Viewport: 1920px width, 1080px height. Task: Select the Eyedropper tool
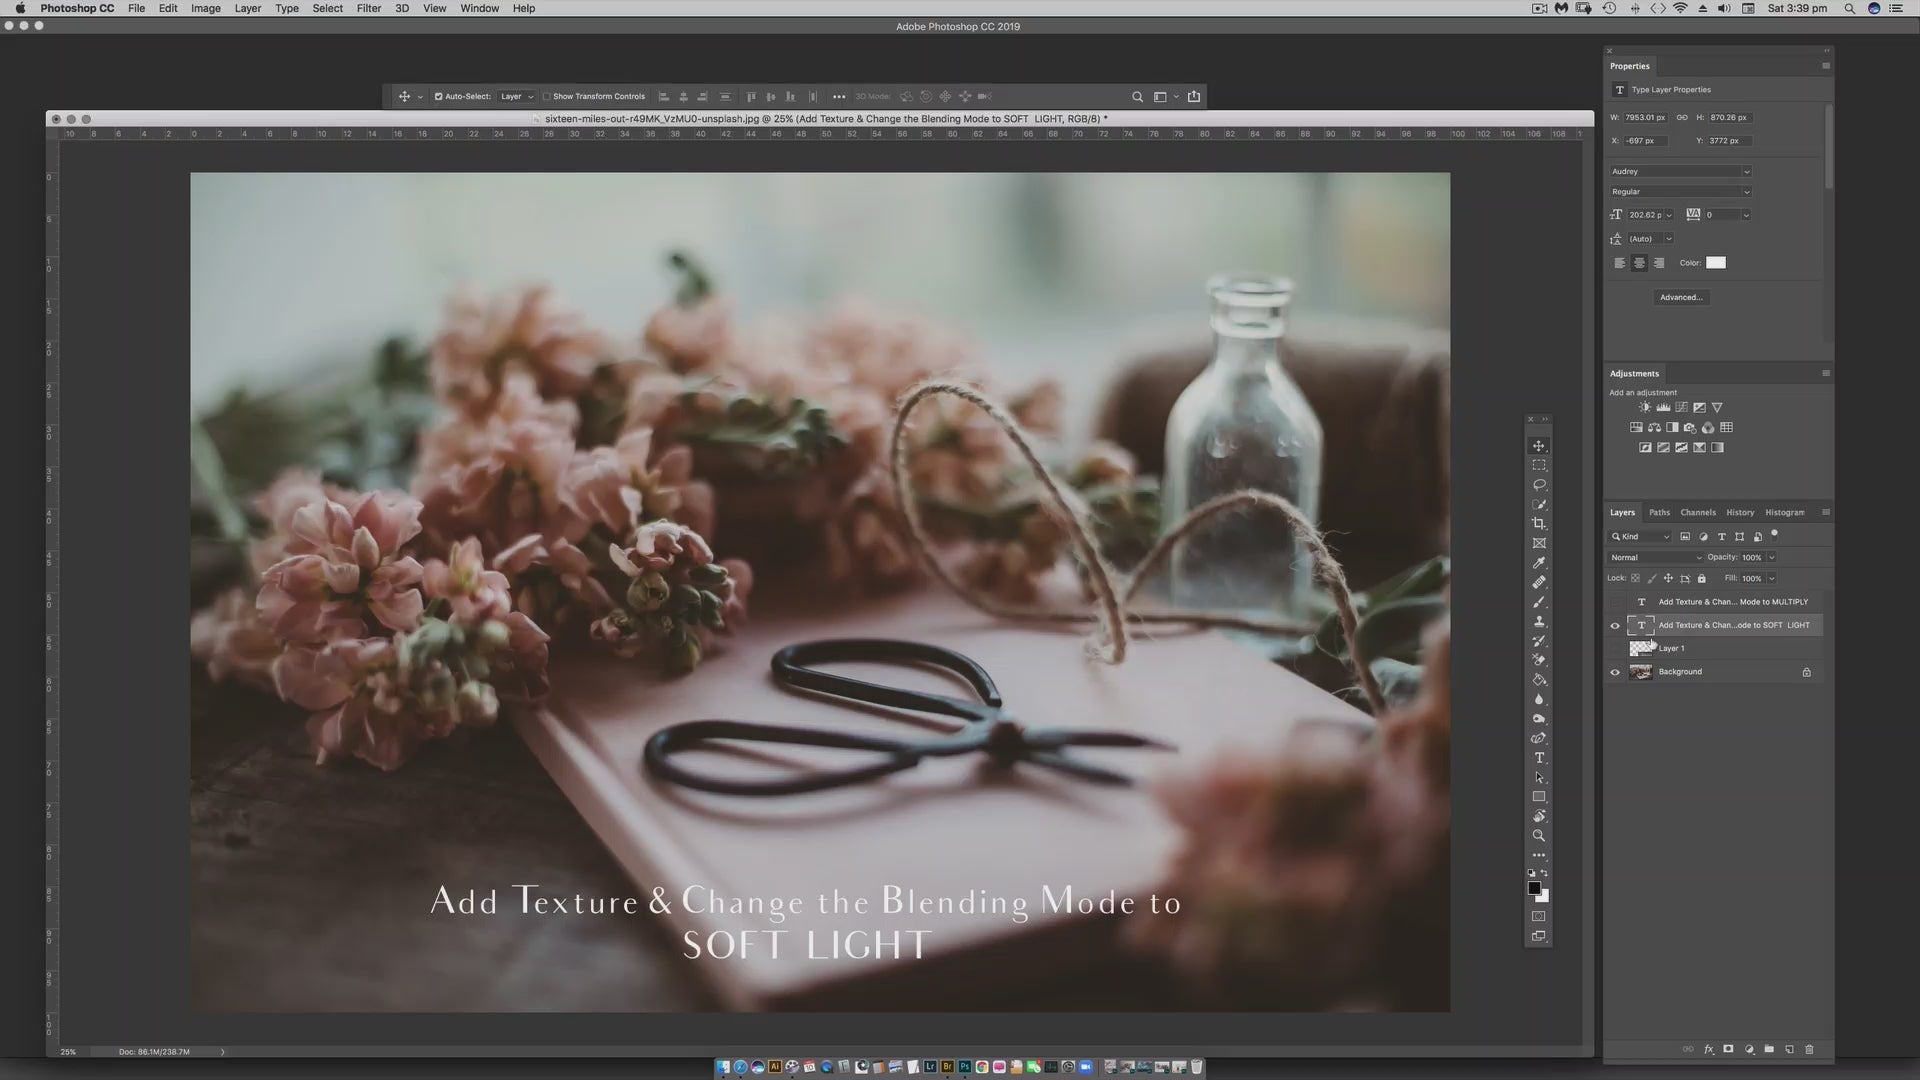pyautogui.click(x=1539, y=563)
